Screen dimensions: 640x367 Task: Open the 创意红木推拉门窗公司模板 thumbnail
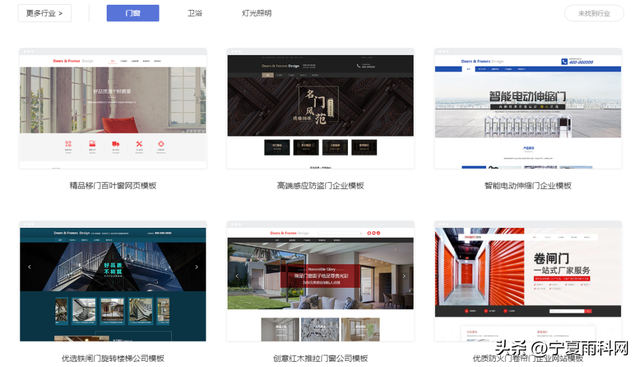tap(320, 281)
